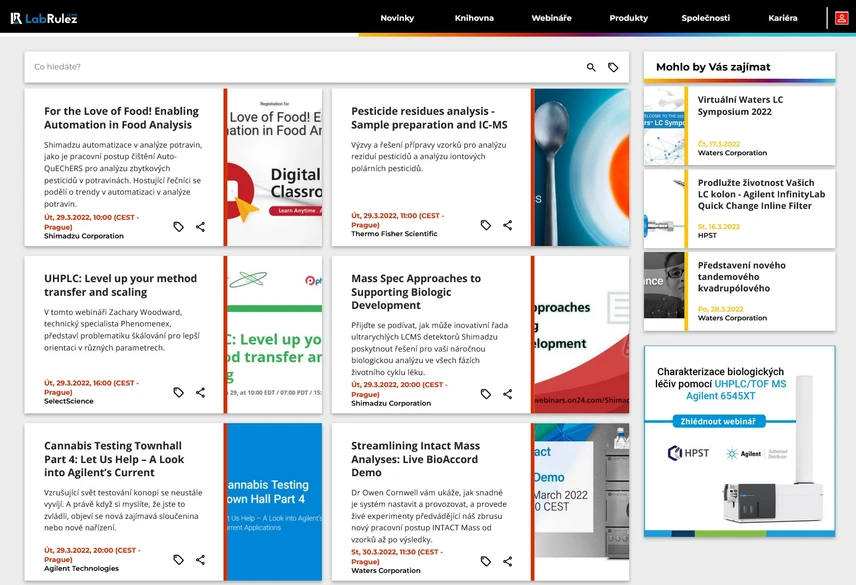Open 'Streamlining Intact Mass Analyses' title
The height and width of the screenshot is (585, 856).
coord(415,459)
